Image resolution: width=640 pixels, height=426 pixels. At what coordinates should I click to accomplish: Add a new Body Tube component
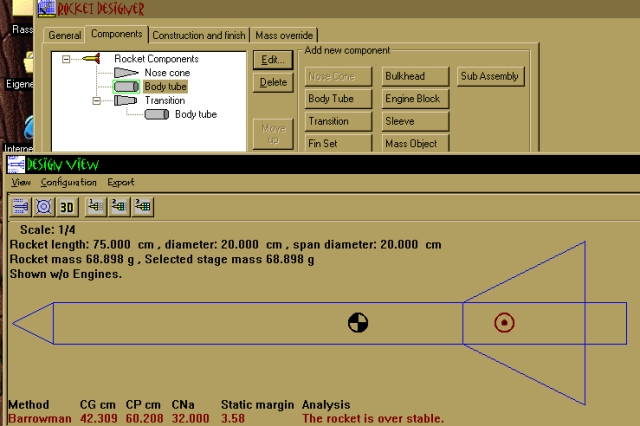pyautogui.click(x=338, y=99)
